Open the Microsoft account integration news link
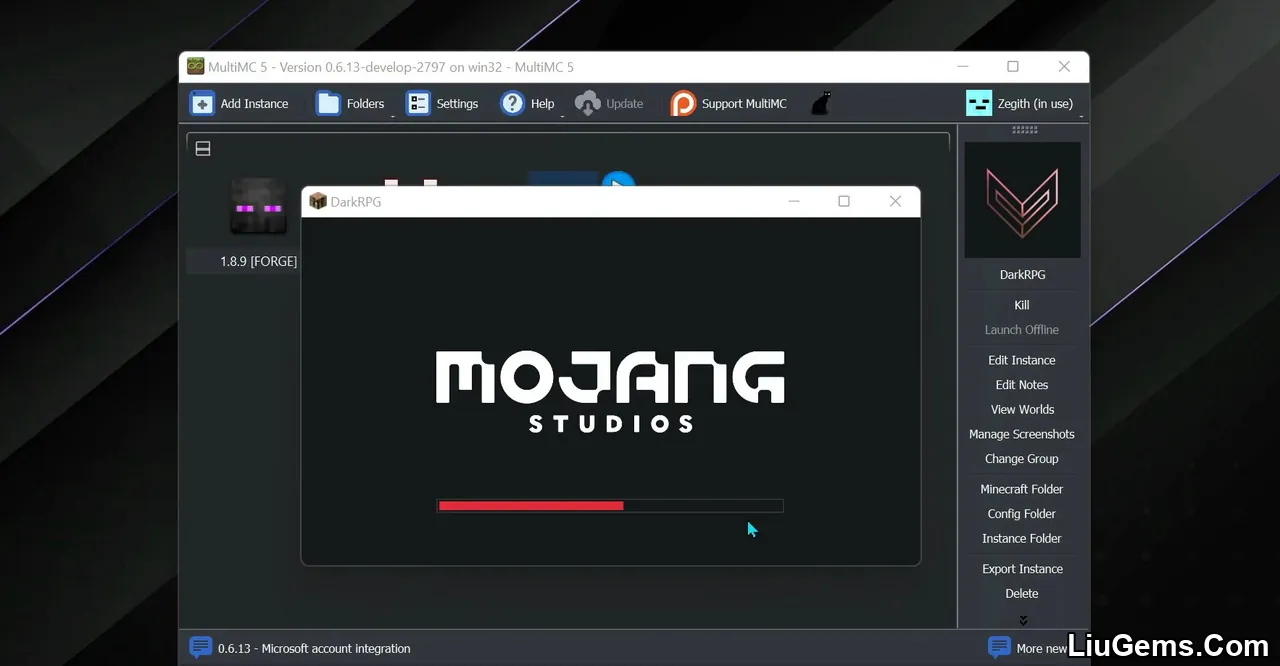 pyautogui.click(x=314, y=649)
